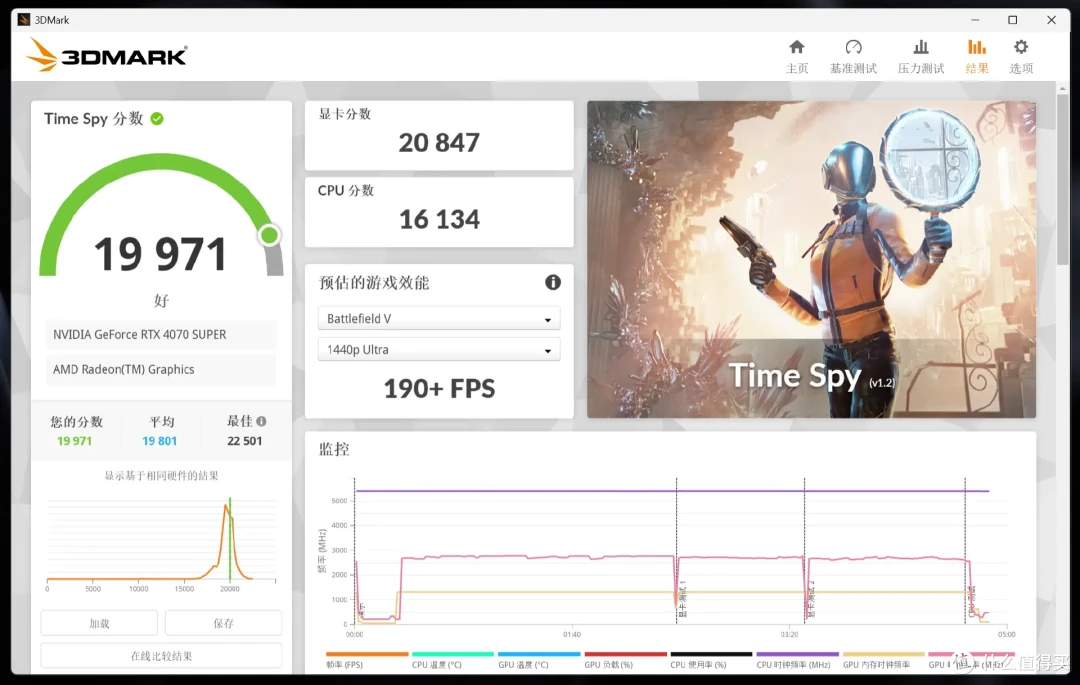Click the green knob on score gauge
1080x685 pixels.
point(269,235)
